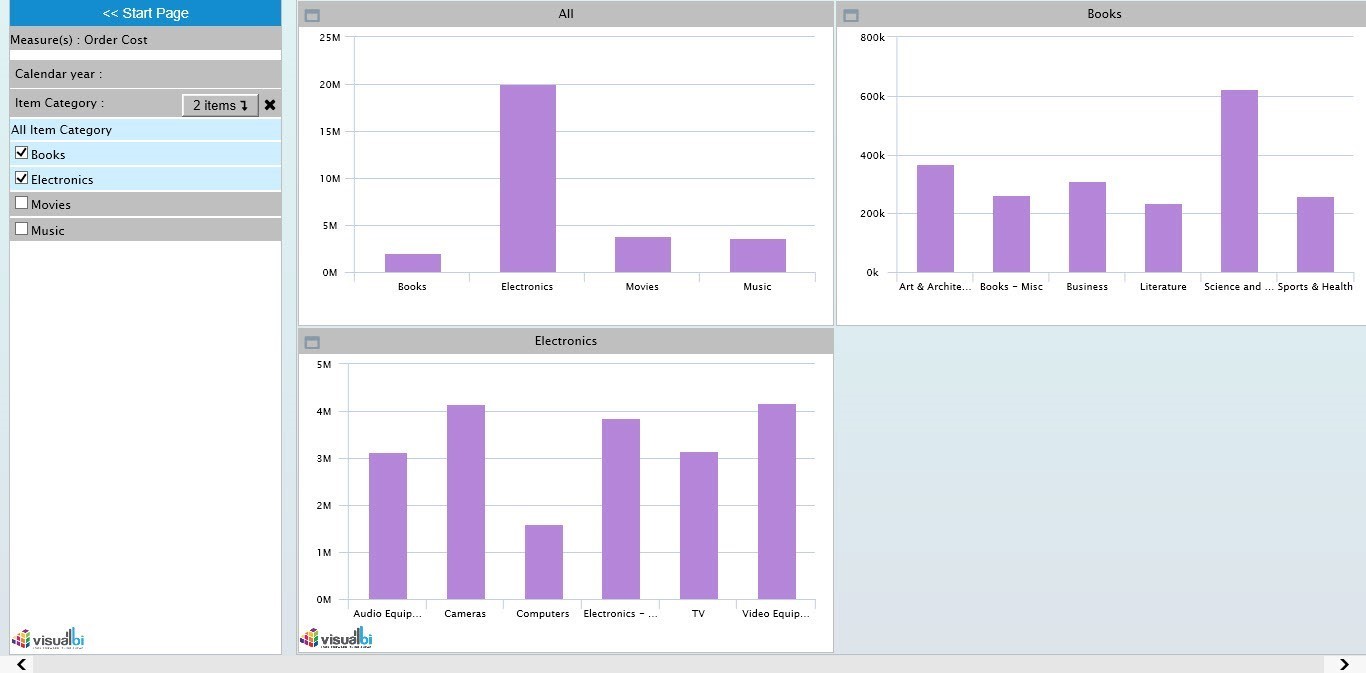Select the Cameras bar in Electronics chart

465,501
